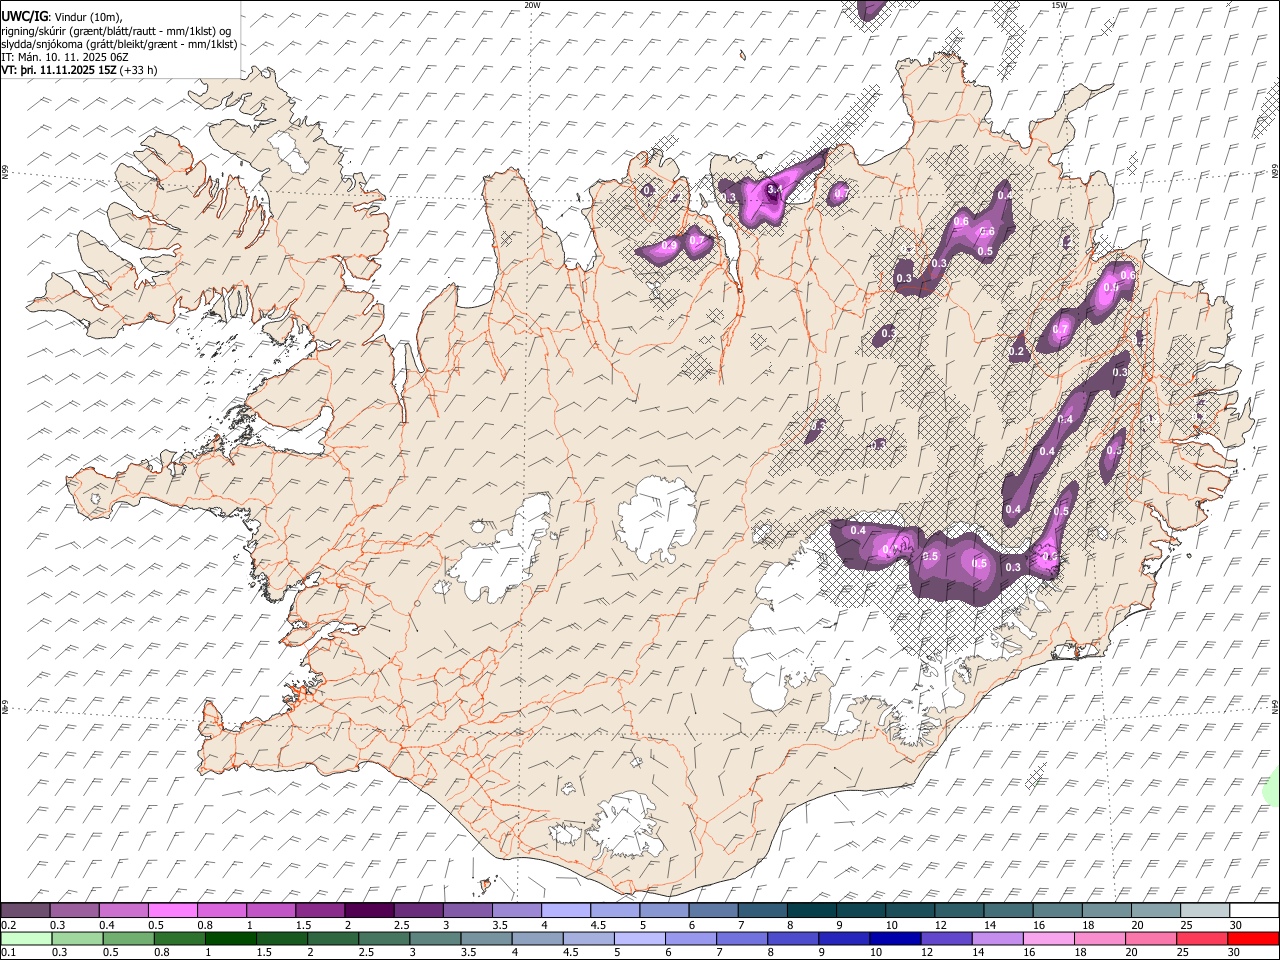Select the bright red 30 rain swatch
The height and width of the screenshot is (960, 1280).
[1255, 938]
